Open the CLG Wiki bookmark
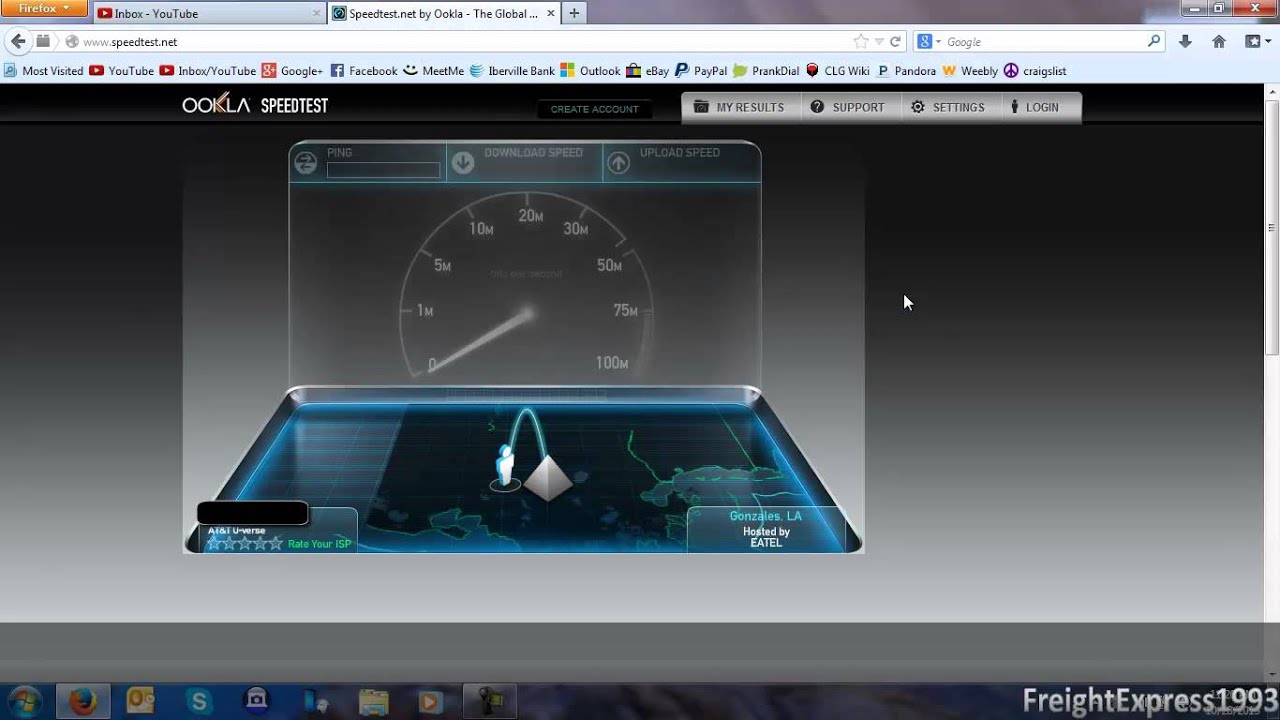The height and width of the screenshot is (720, 1280). pos(838,71)
